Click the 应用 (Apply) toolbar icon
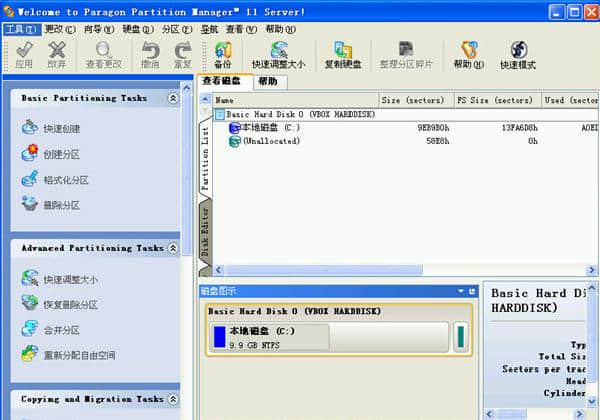Image resolution: width=600 pixels, height=420 pixels. (x=24, y=54)
